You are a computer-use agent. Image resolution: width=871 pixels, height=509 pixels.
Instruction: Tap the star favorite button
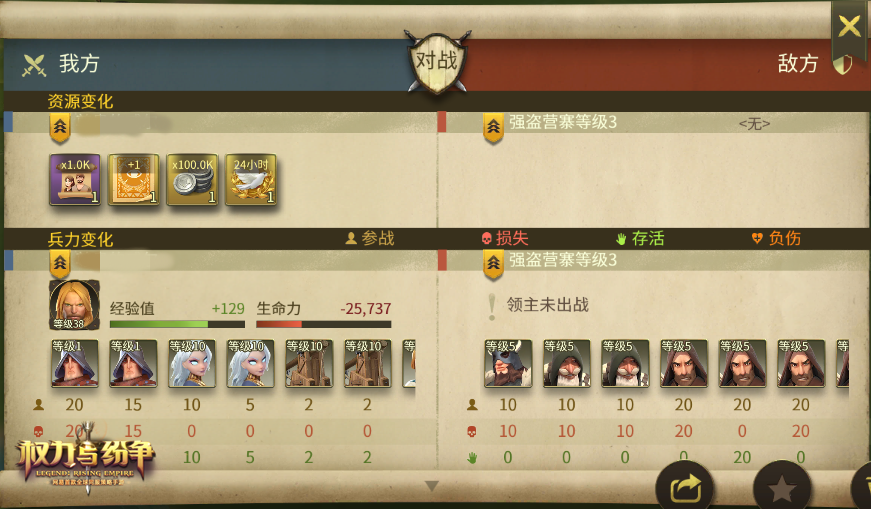(x=782, y=488)
